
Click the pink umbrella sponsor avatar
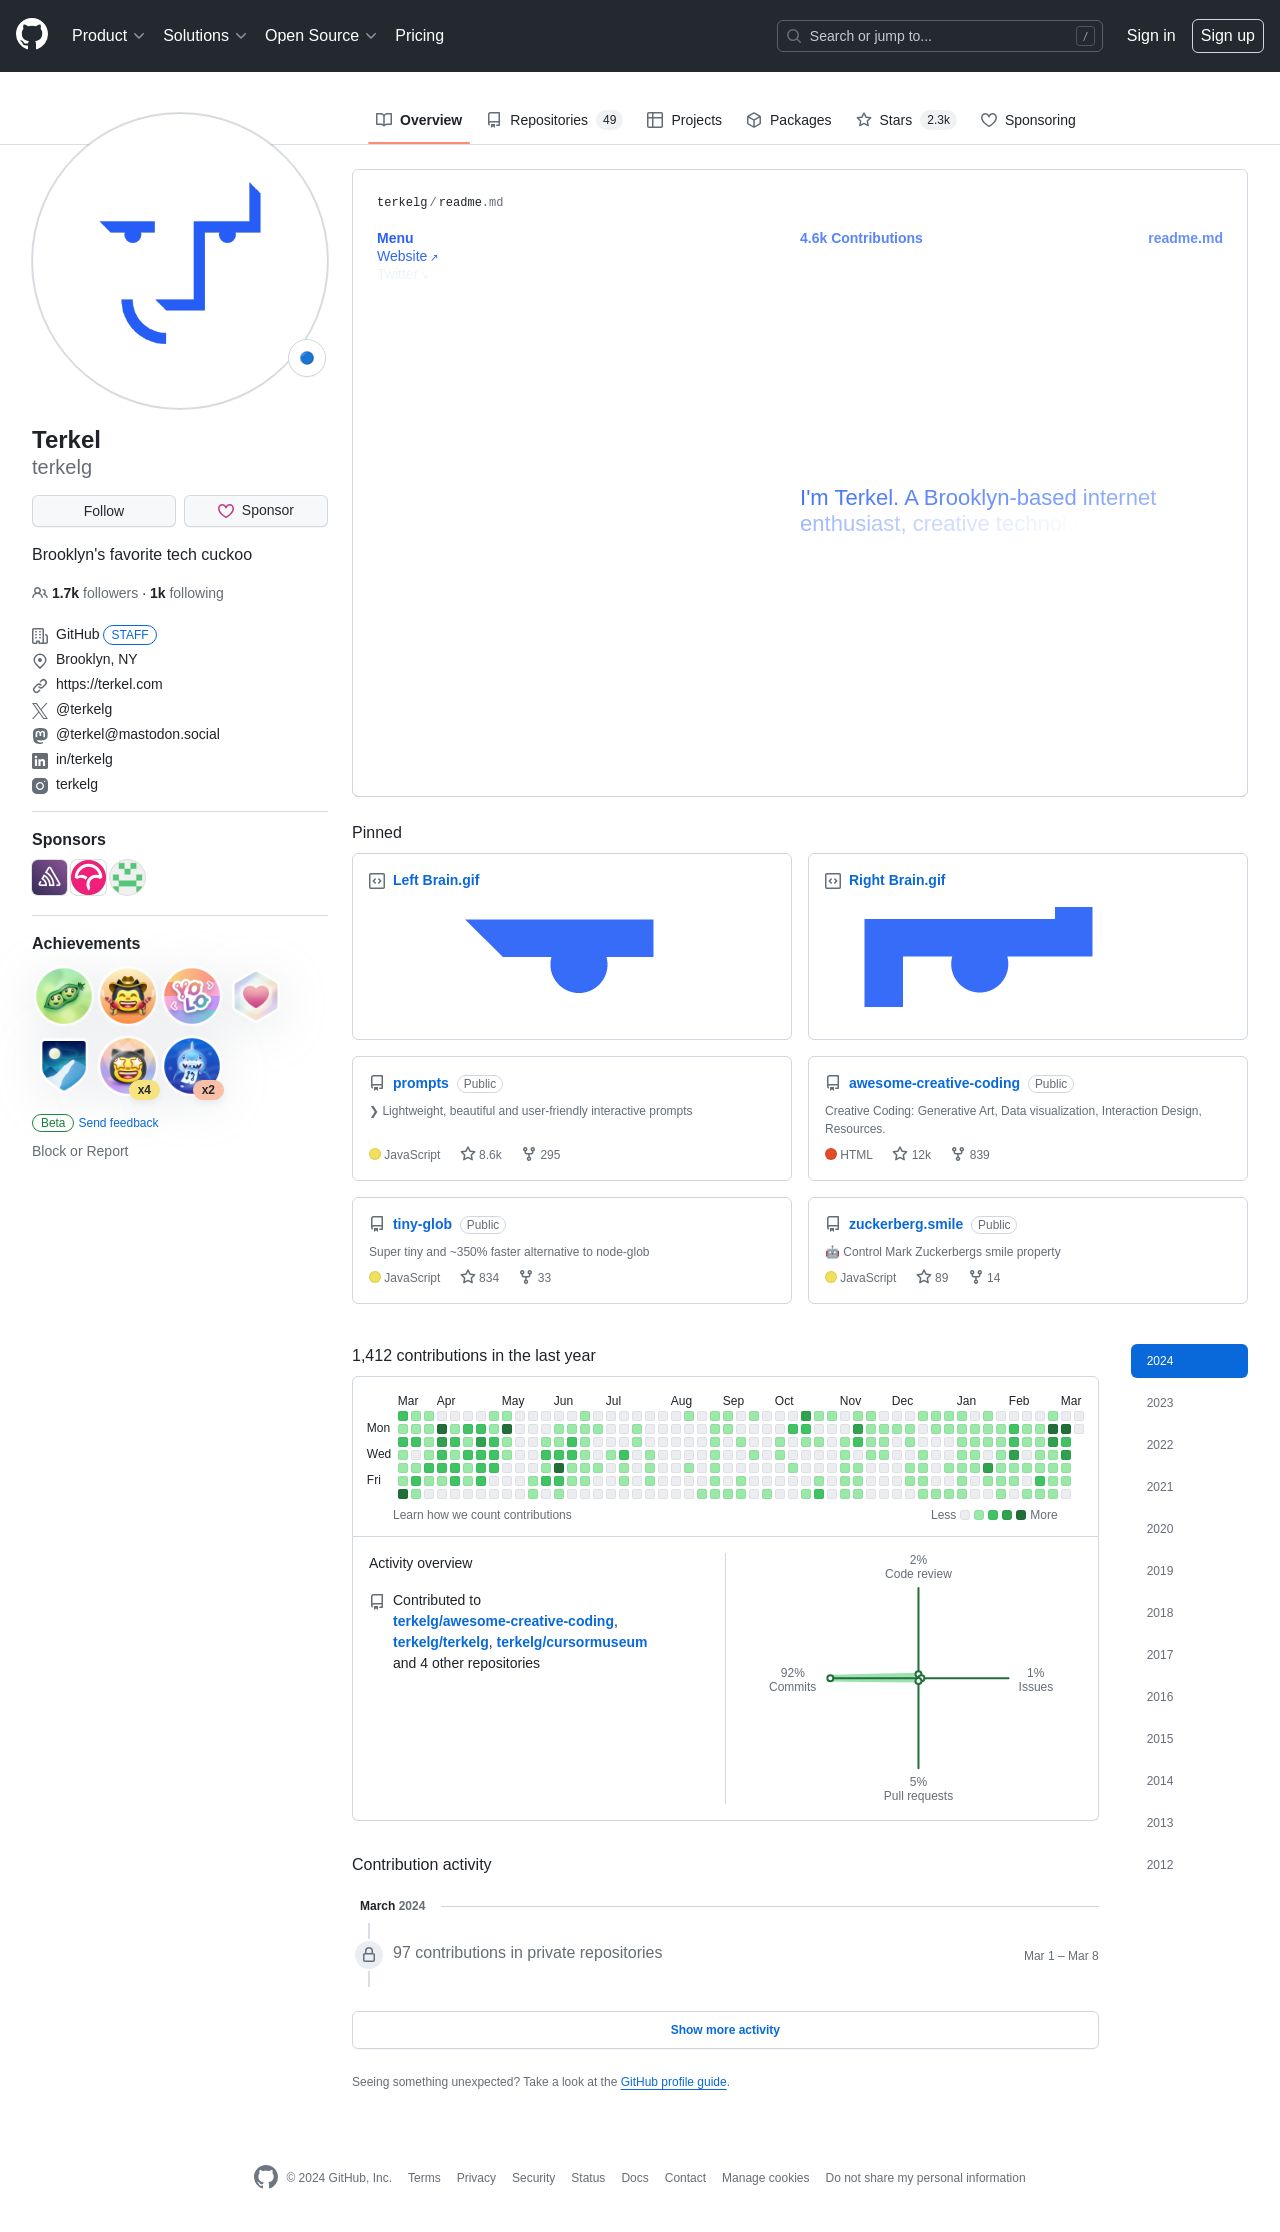pyautogui.click(x=88, y=877)
